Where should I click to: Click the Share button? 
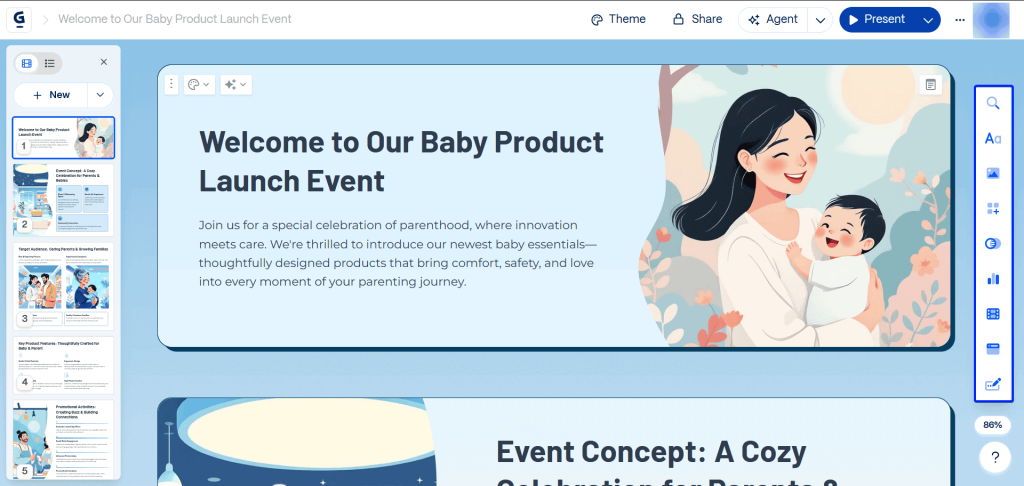point(697,20)
